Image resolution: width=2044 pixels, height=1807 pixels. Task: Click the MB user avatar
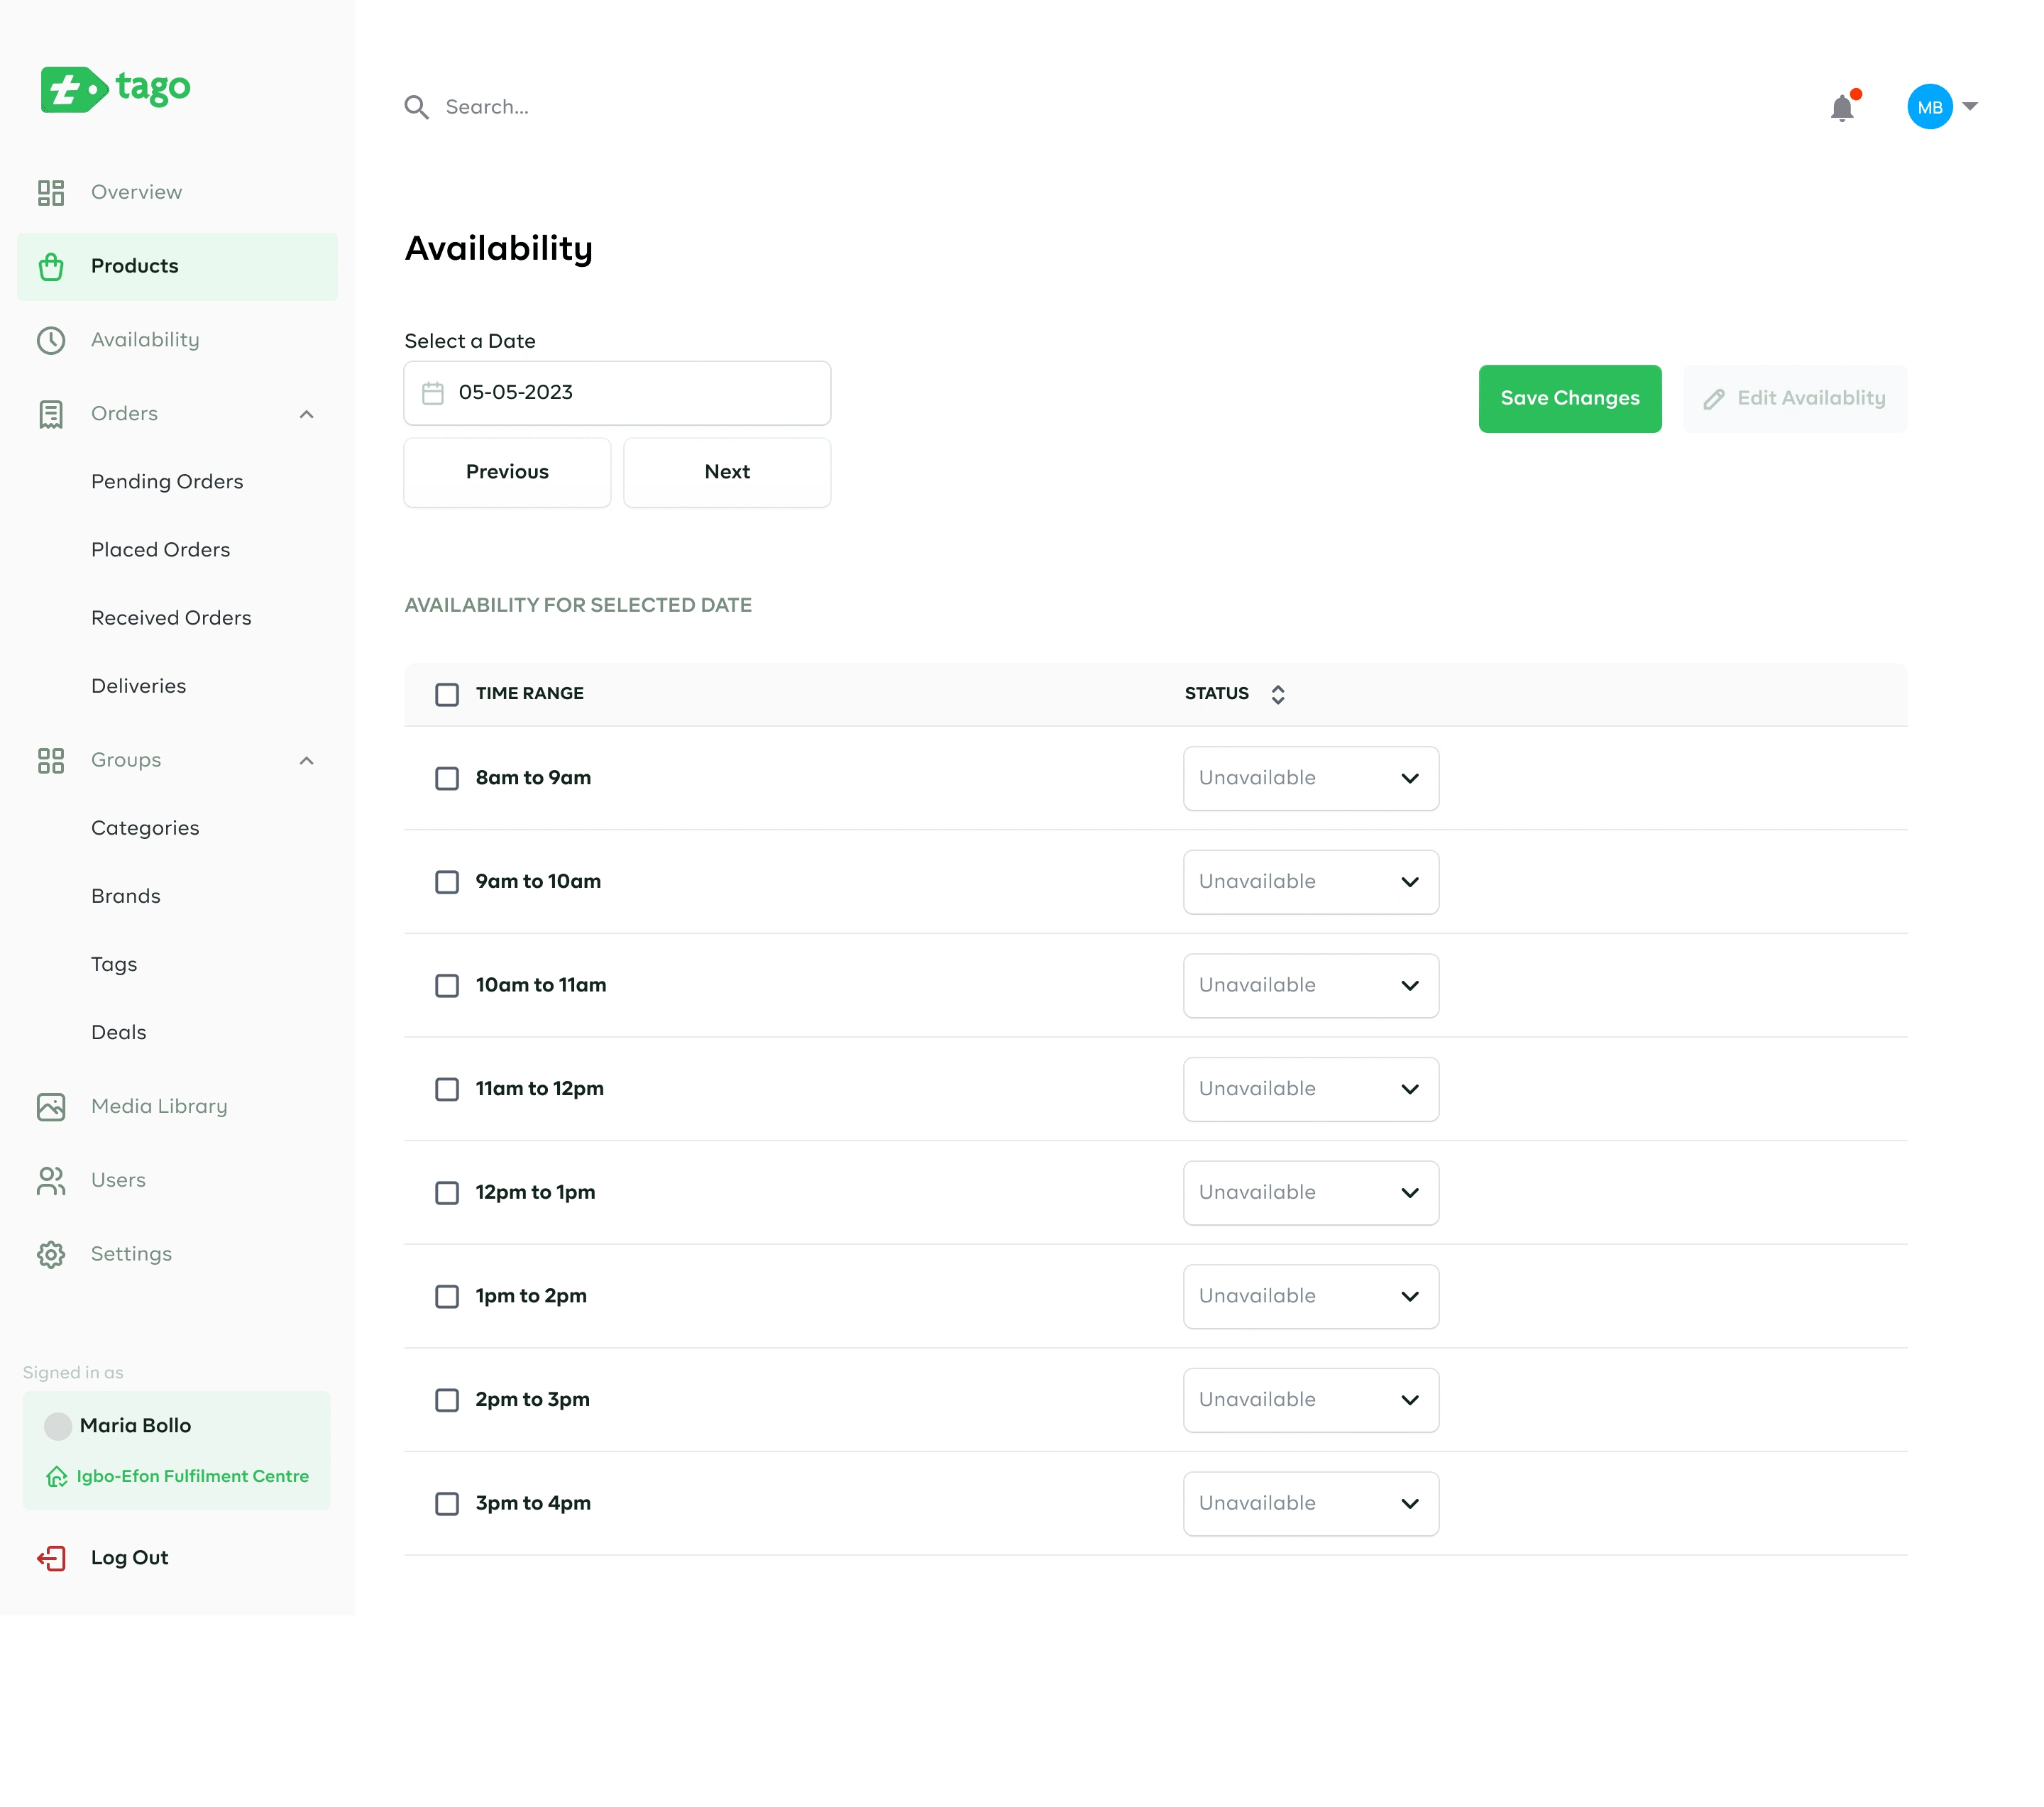1928,107
